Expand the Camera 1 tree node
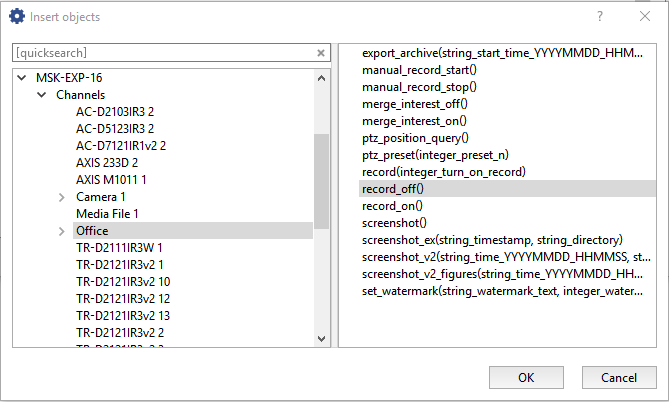The height and width of the screenshot is (402, 669). pyautogui.click(x=62, y=197)
